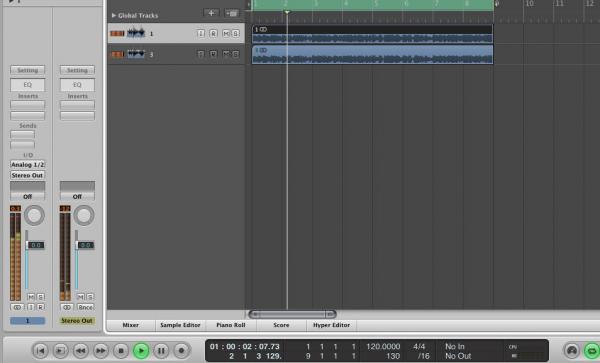This screenshot has width=600, height=363.
Task: Click the horizontal scrollbar thumb in the Arrange area
Action: click(292, 314)
